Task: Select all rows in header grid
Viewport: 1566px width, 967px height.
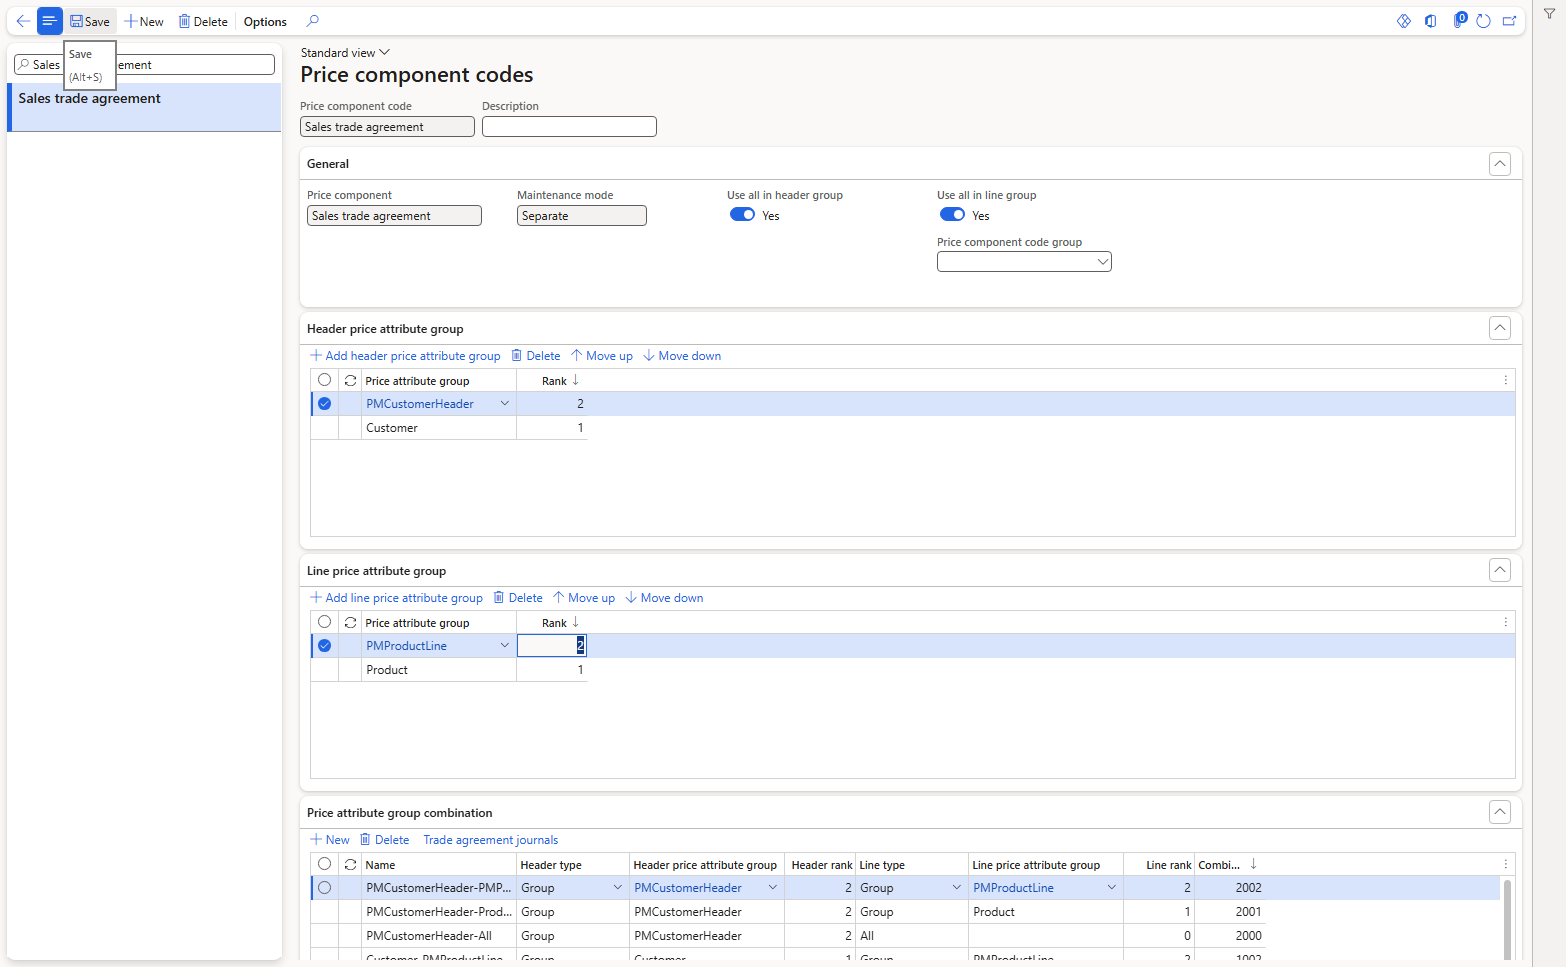Action: tap(324, 380)
